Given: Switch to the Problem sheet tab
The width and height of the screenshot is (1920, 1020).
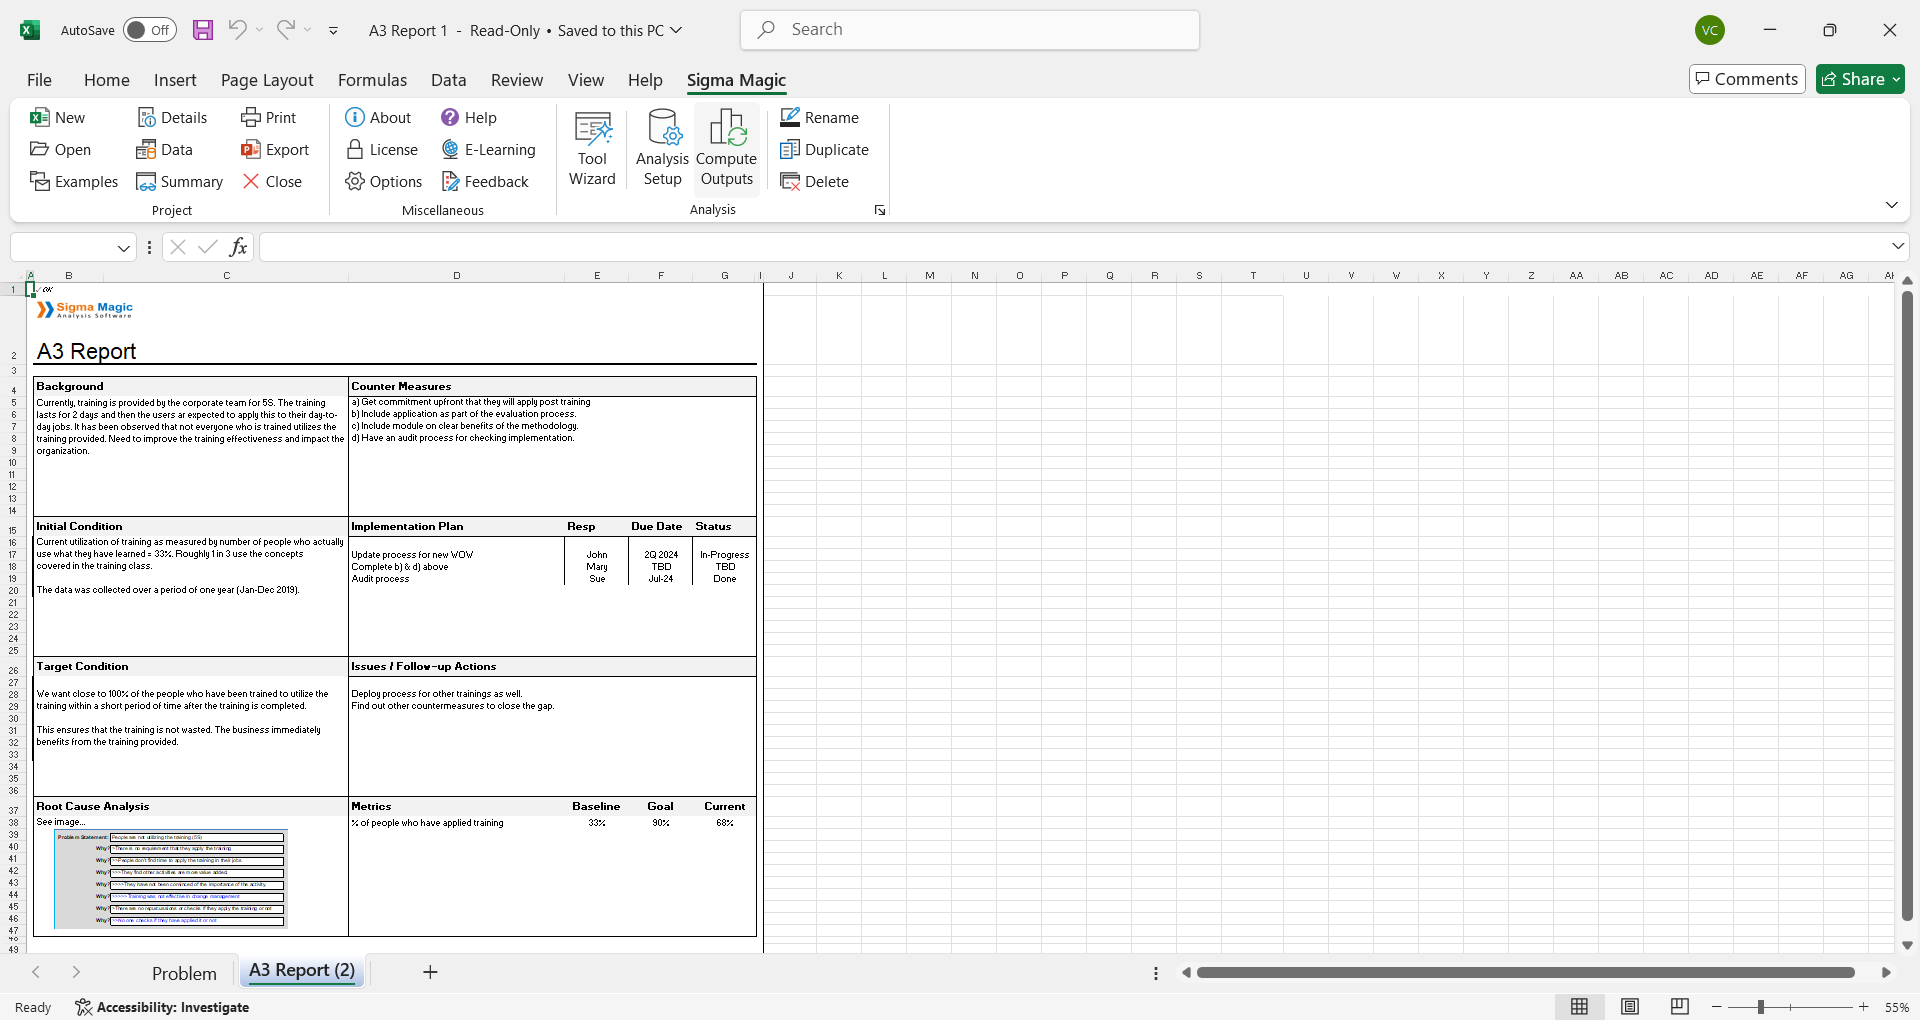Looking at the screenshot, I should coord(184,973).
